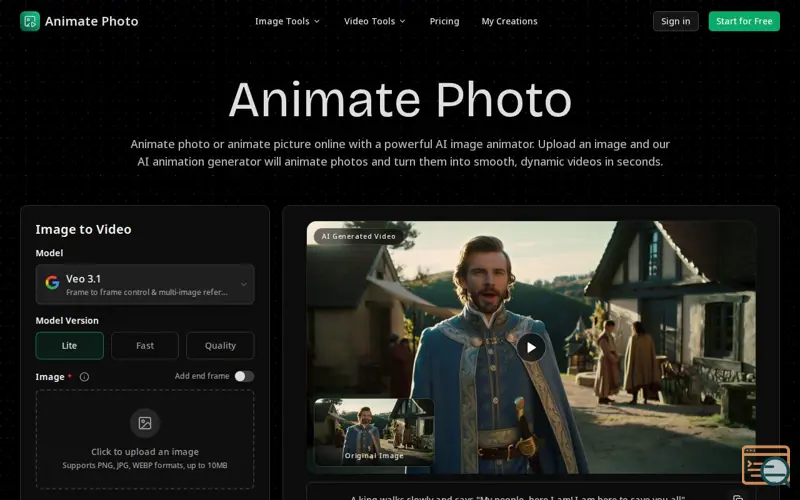Open My Creations page
This screenshot has height=500, width=800.
click(x=509, y=21)
